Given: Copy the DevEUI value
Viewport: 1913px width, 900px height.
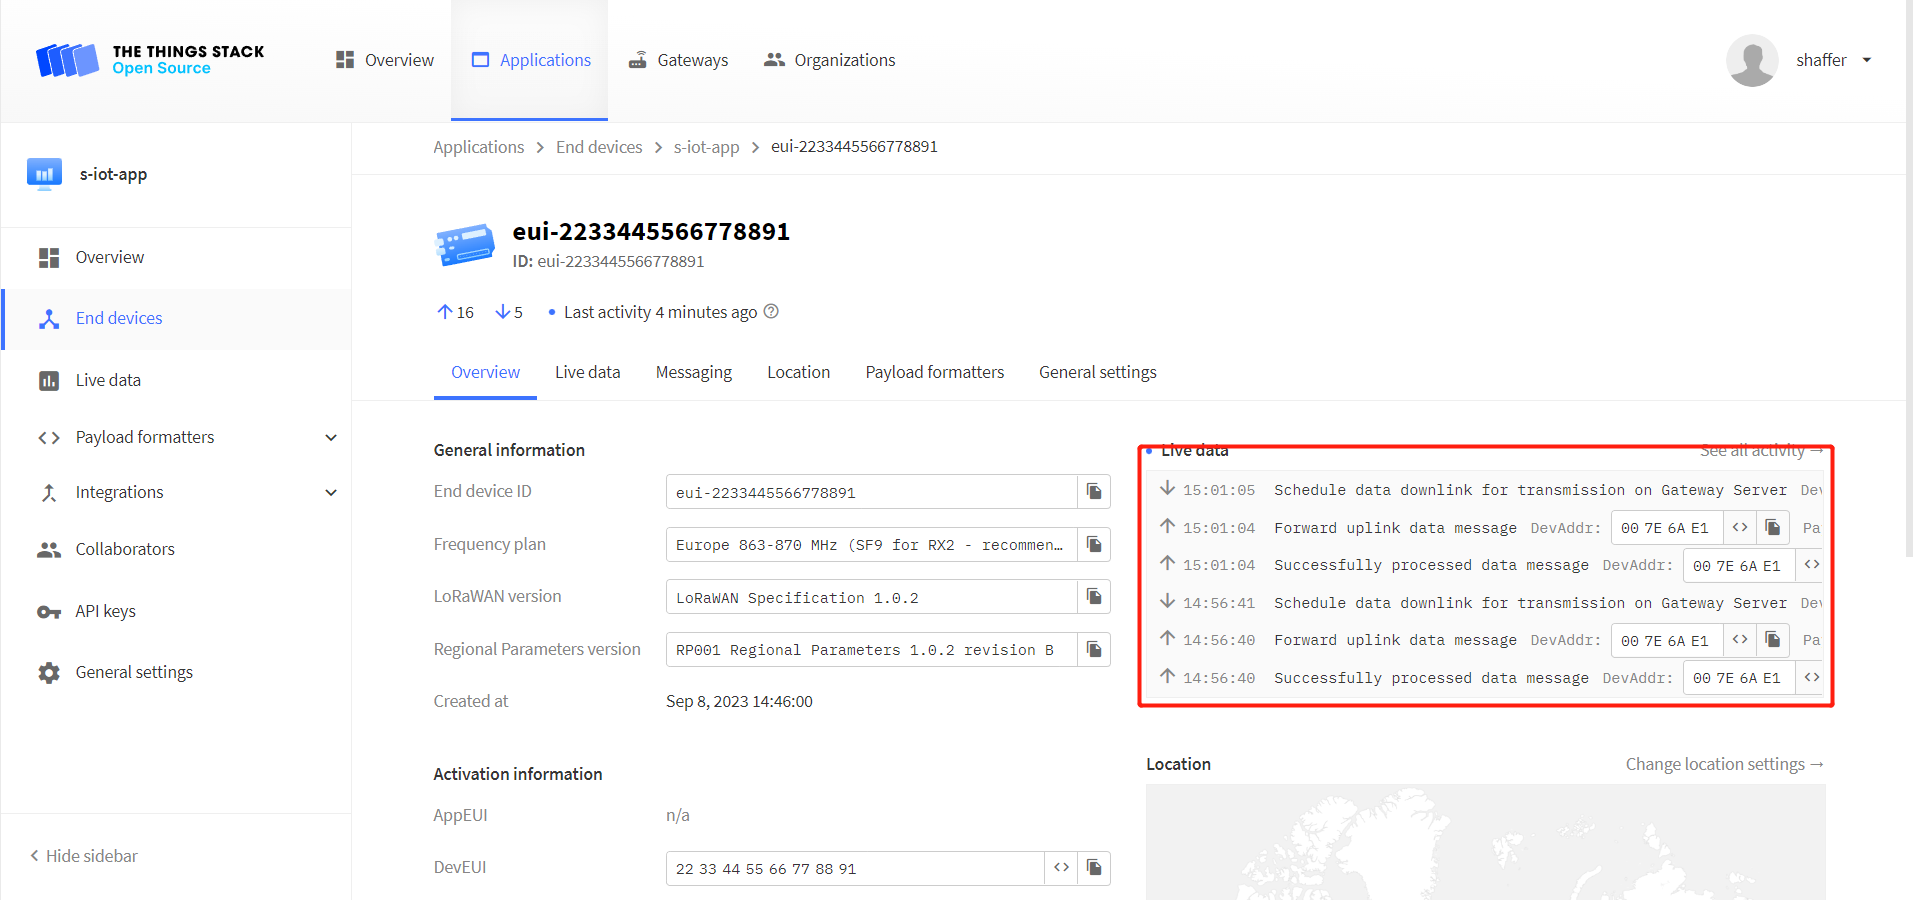Looking at the screenshot, I should pyautogui.click(x=1094, y=868).
